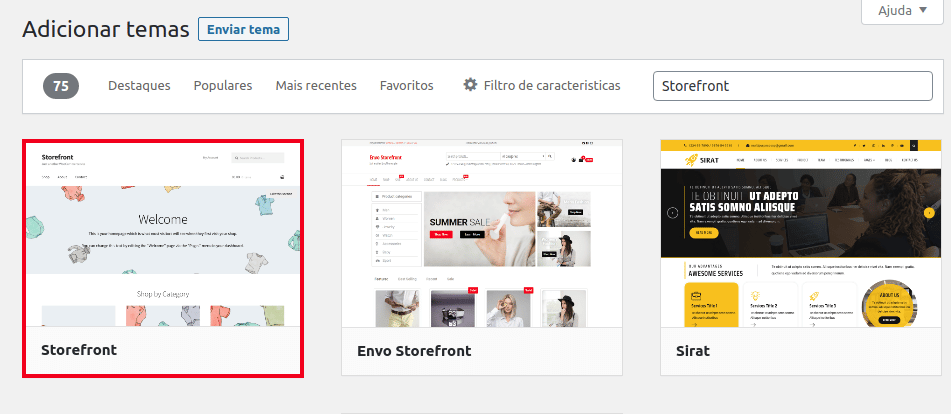Click the theme search field containing Storefront
The image size is (951, 414).
tap(793, 85)
